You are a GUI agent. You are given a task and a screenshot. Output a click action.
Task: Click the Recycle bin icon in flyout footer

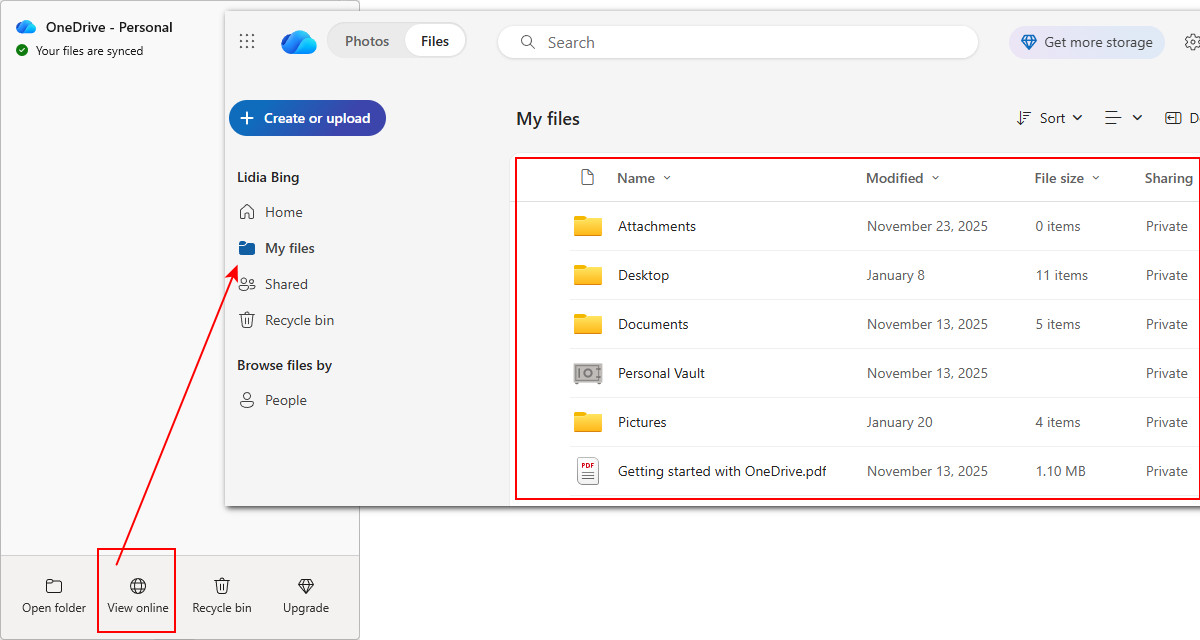[x=222, y=586]
